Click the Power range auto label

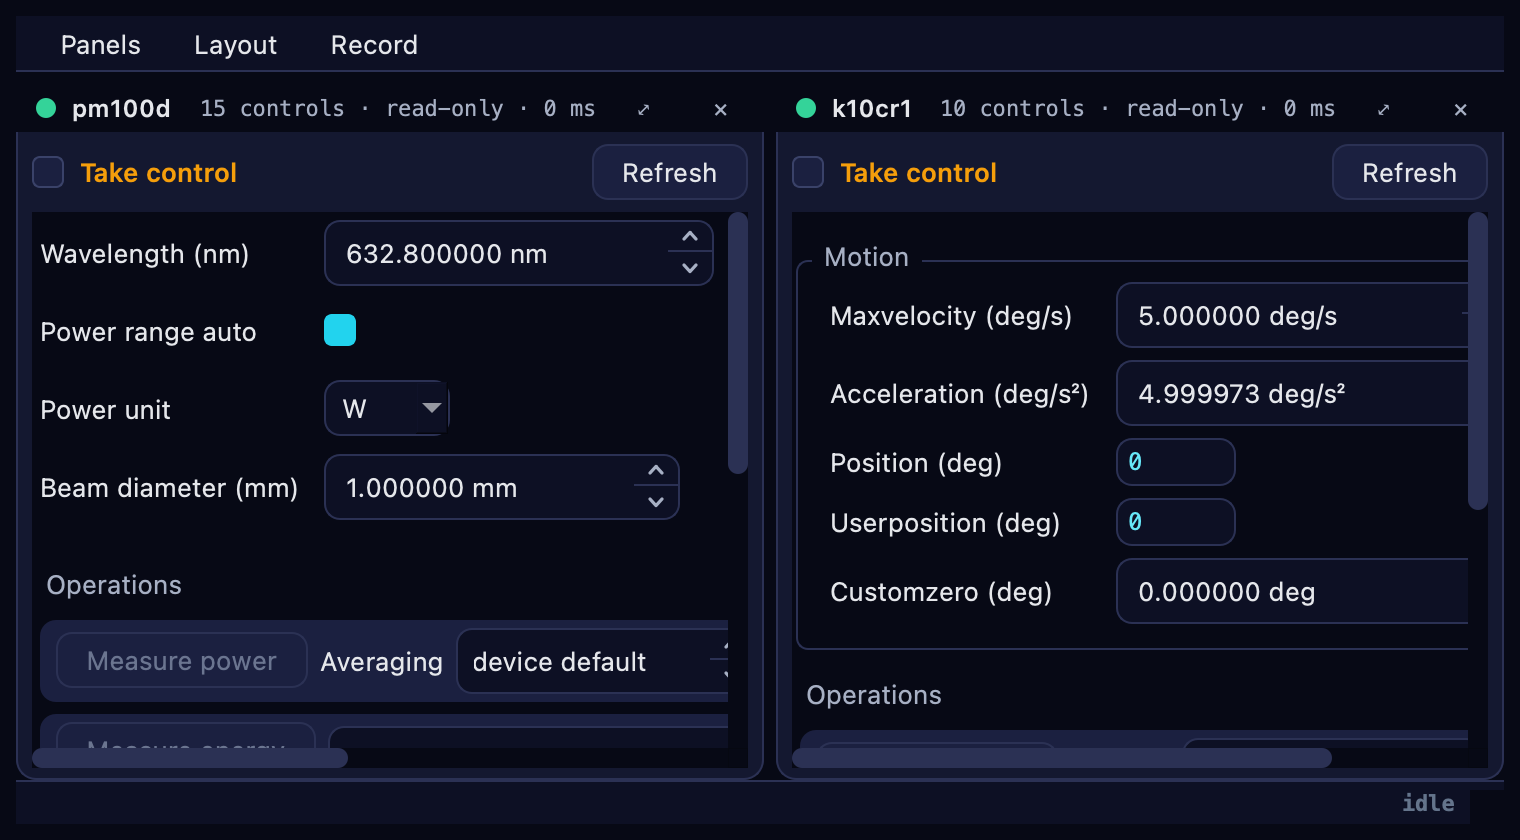coord(148,332)
